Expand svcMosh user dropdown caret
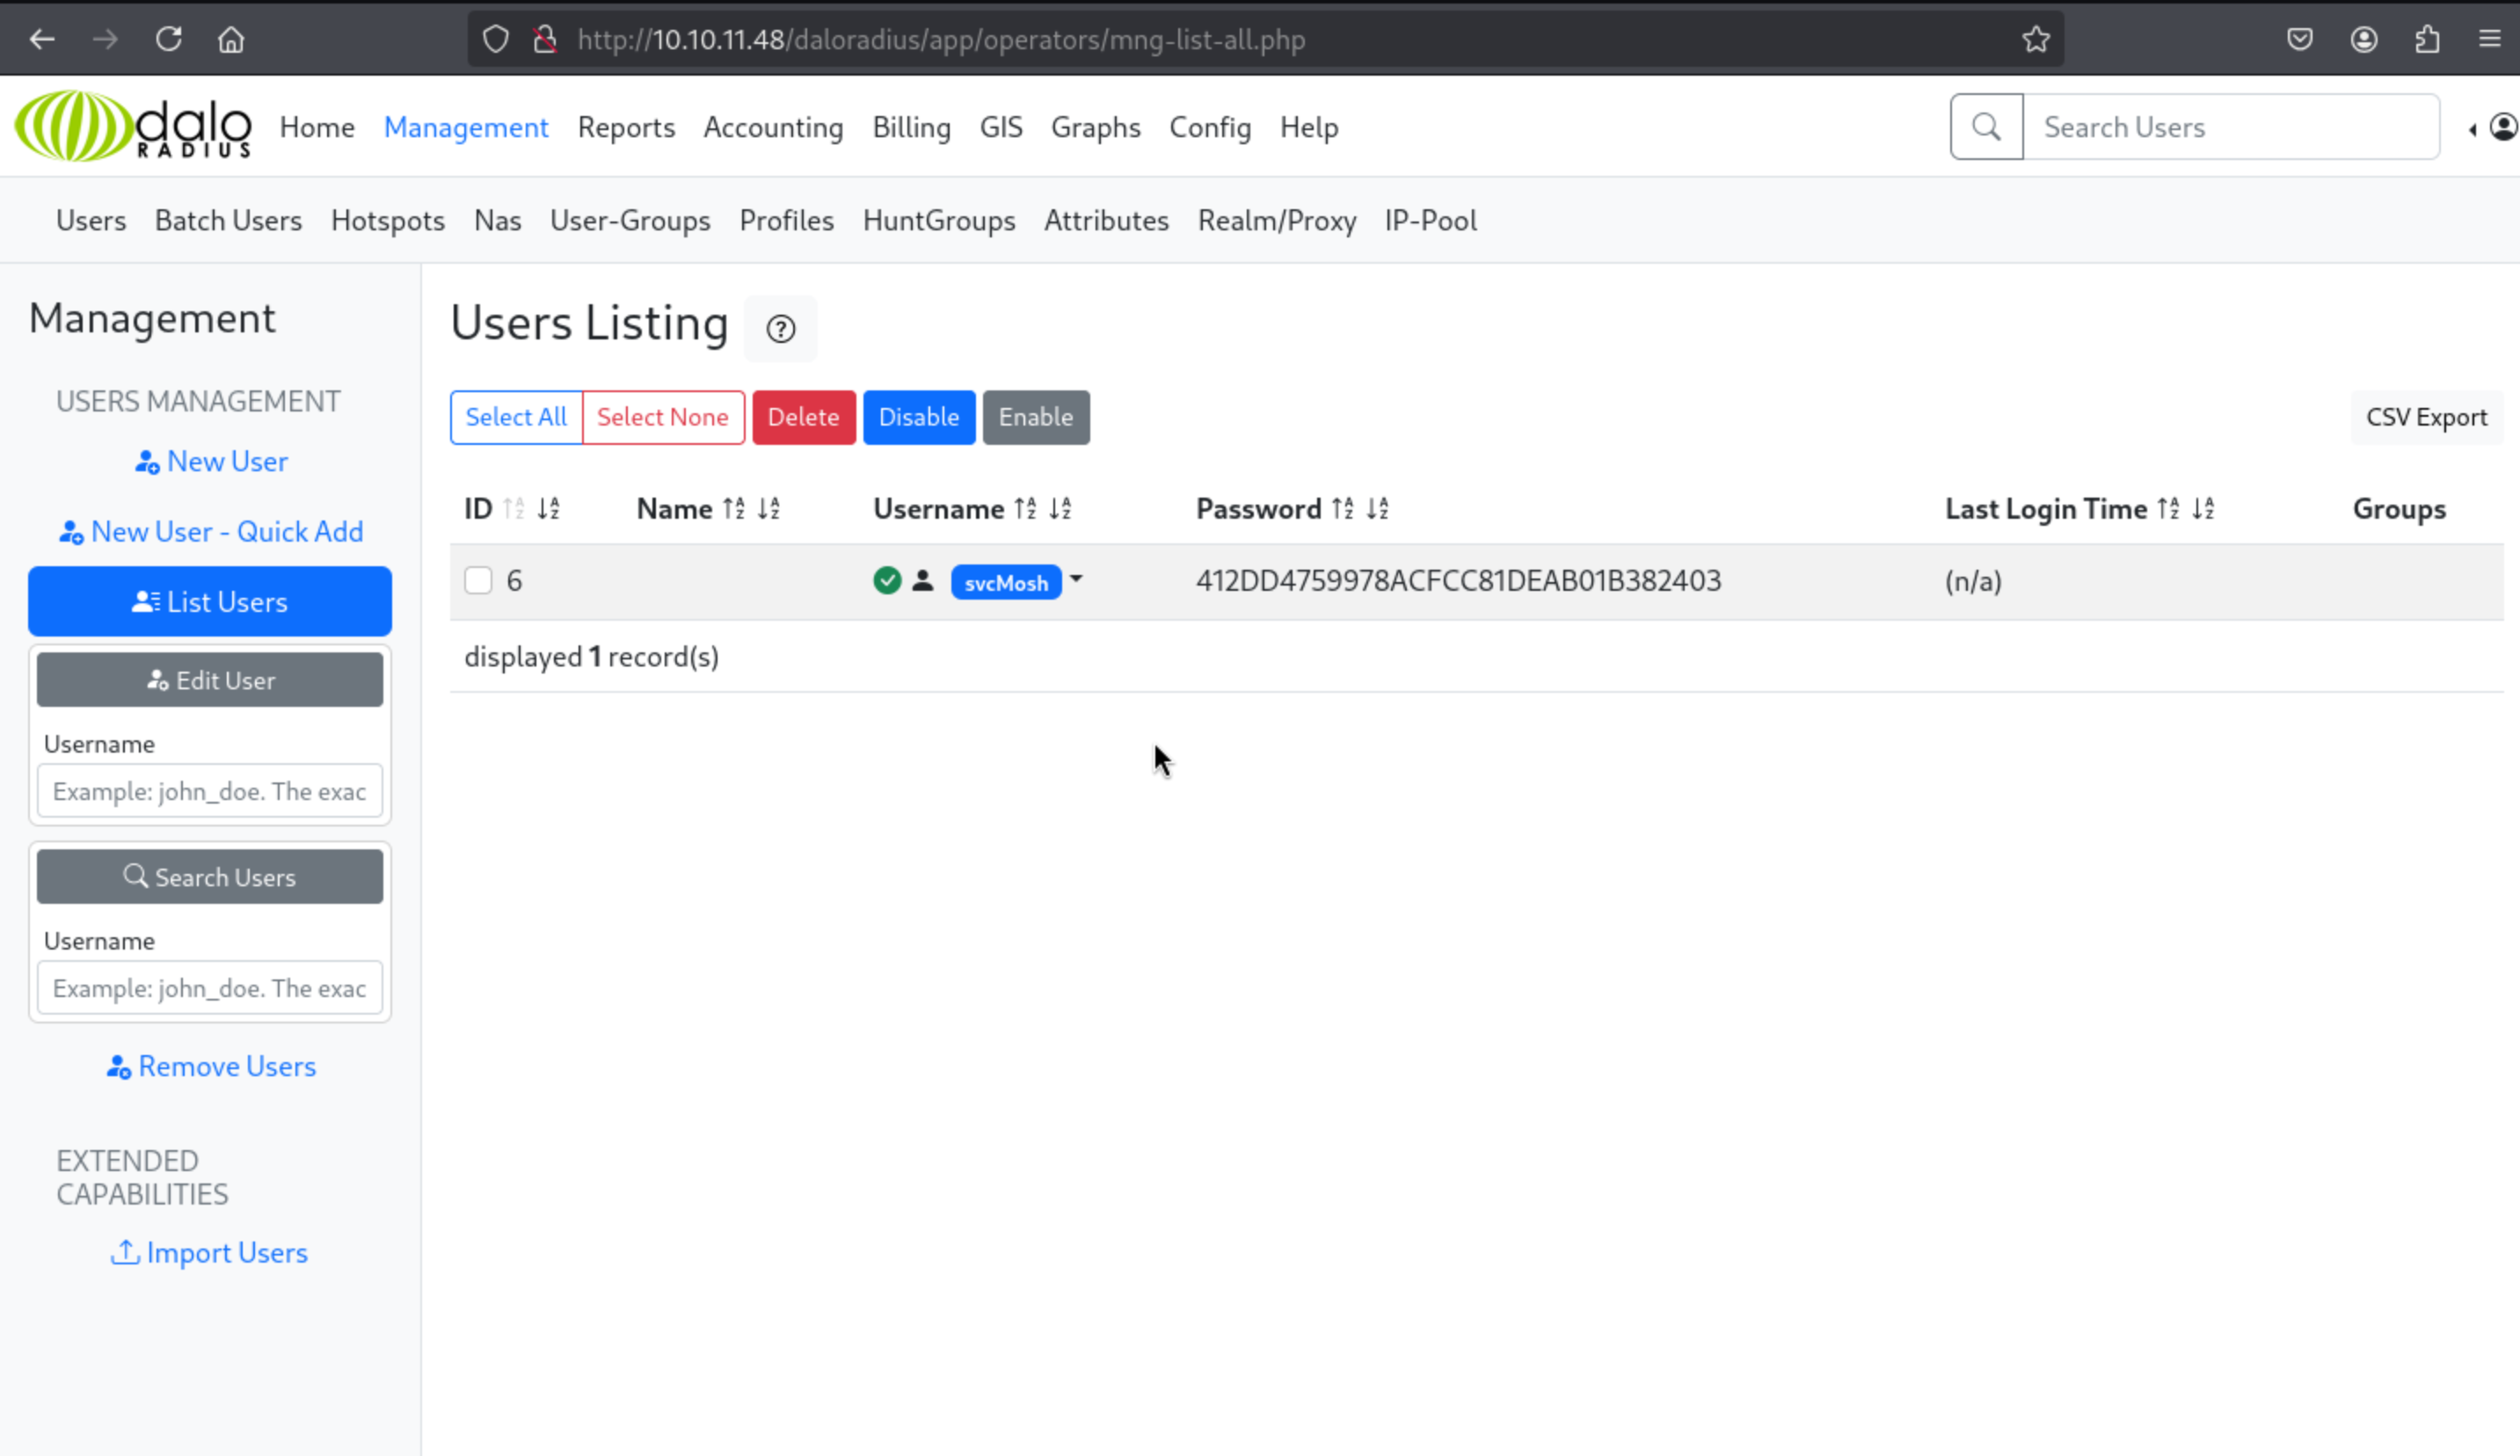 pos(1076,579)
